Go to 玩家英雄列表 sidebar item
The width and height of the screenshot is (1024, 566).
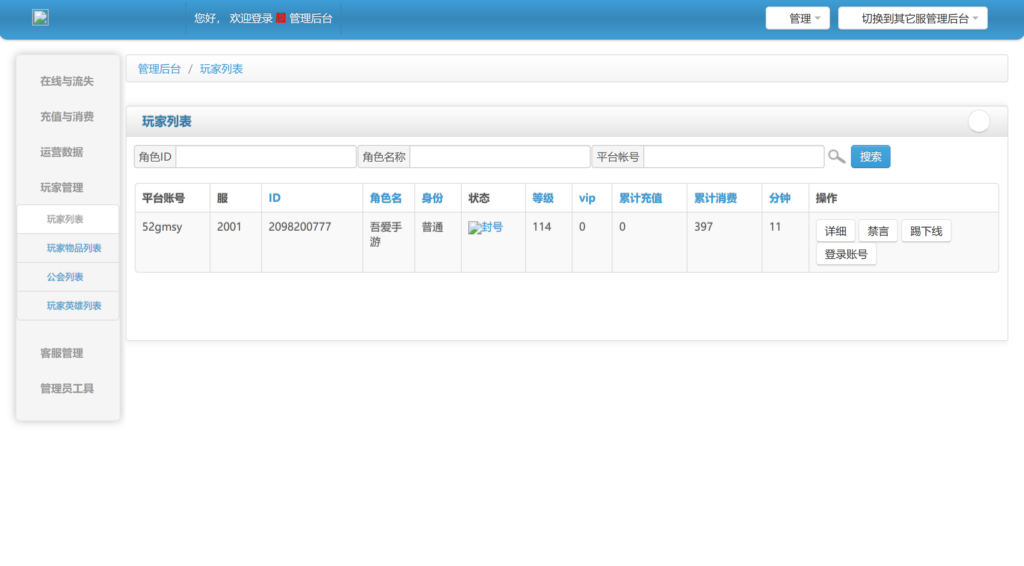[74, 306]
